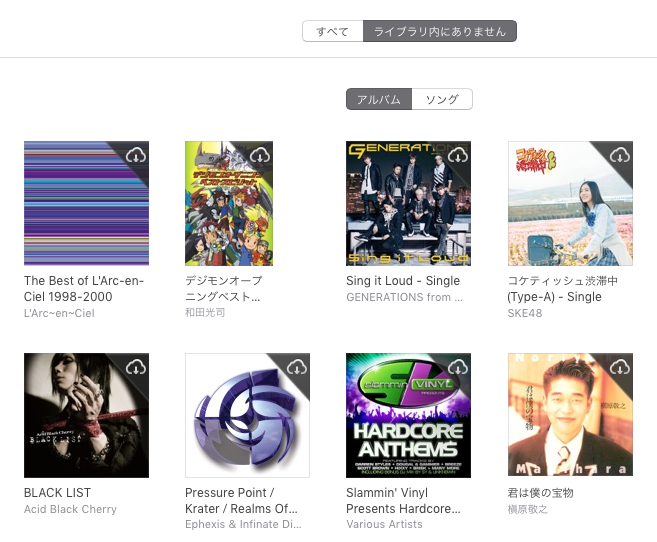This screenshot has height=542, width=657.
Task: Click title Pressure Point / Krater / Realms Of...
Action: pyautogui.click(x=241, y=501)
